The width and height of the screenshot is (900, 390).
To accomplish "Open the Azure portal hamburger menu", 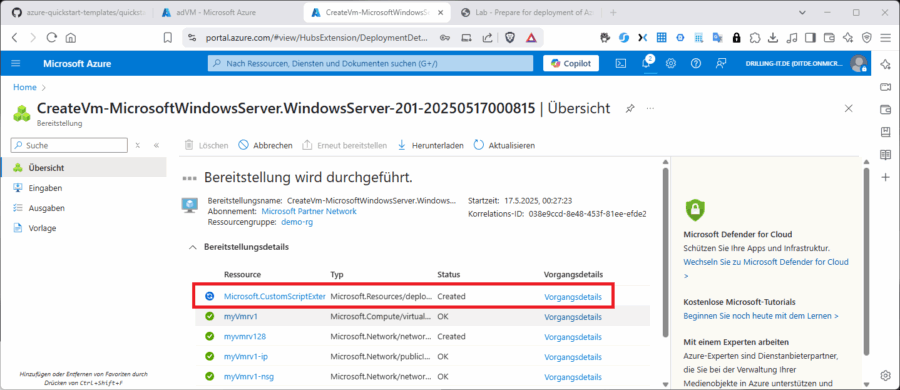I will [x=15, y=64].
